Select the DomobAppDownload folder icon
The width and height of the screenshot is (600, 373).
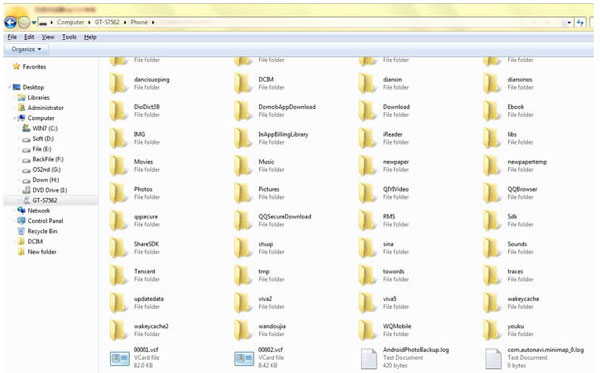coord(242,111)
